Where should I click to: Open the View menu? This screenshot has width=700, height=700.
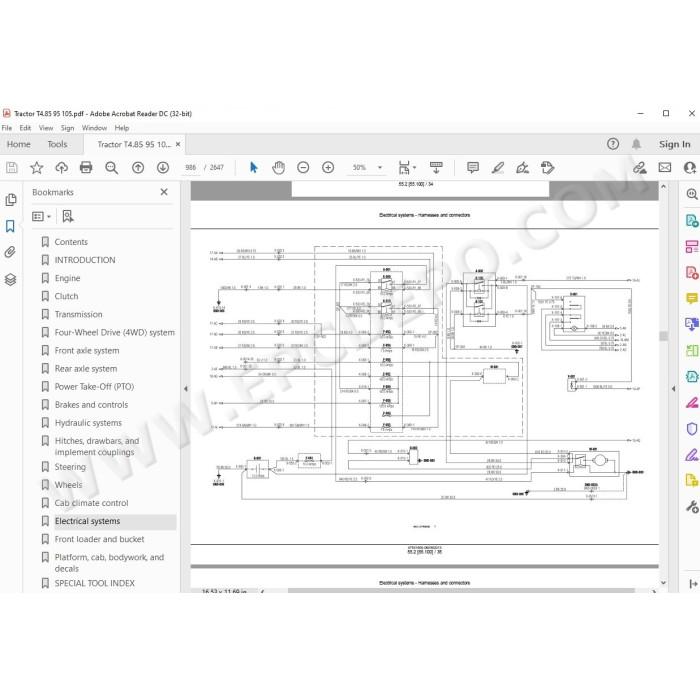[46, 128]
